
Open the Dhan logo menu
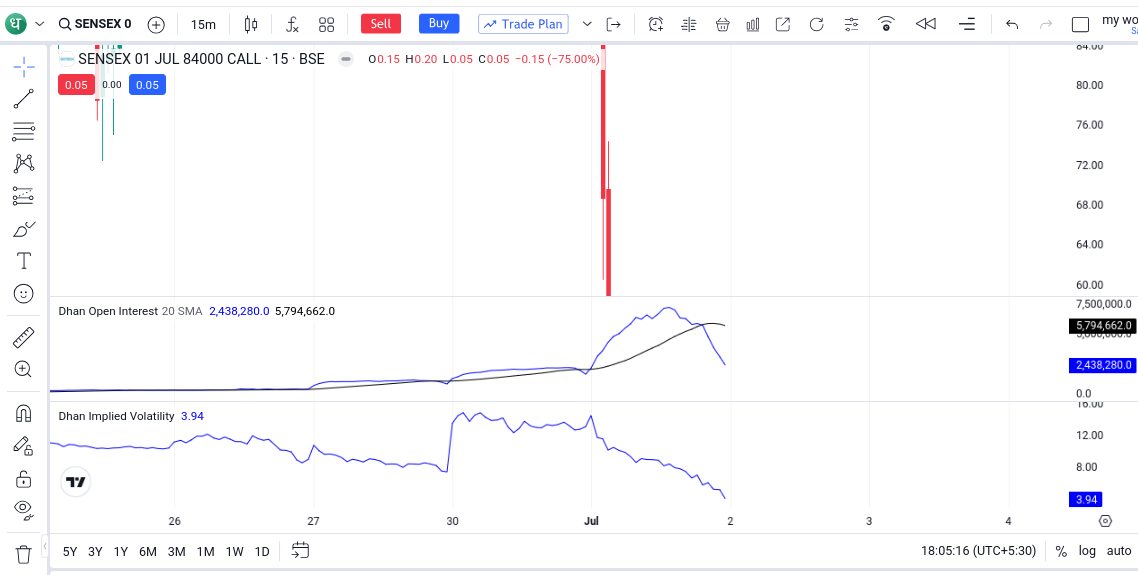16,24
